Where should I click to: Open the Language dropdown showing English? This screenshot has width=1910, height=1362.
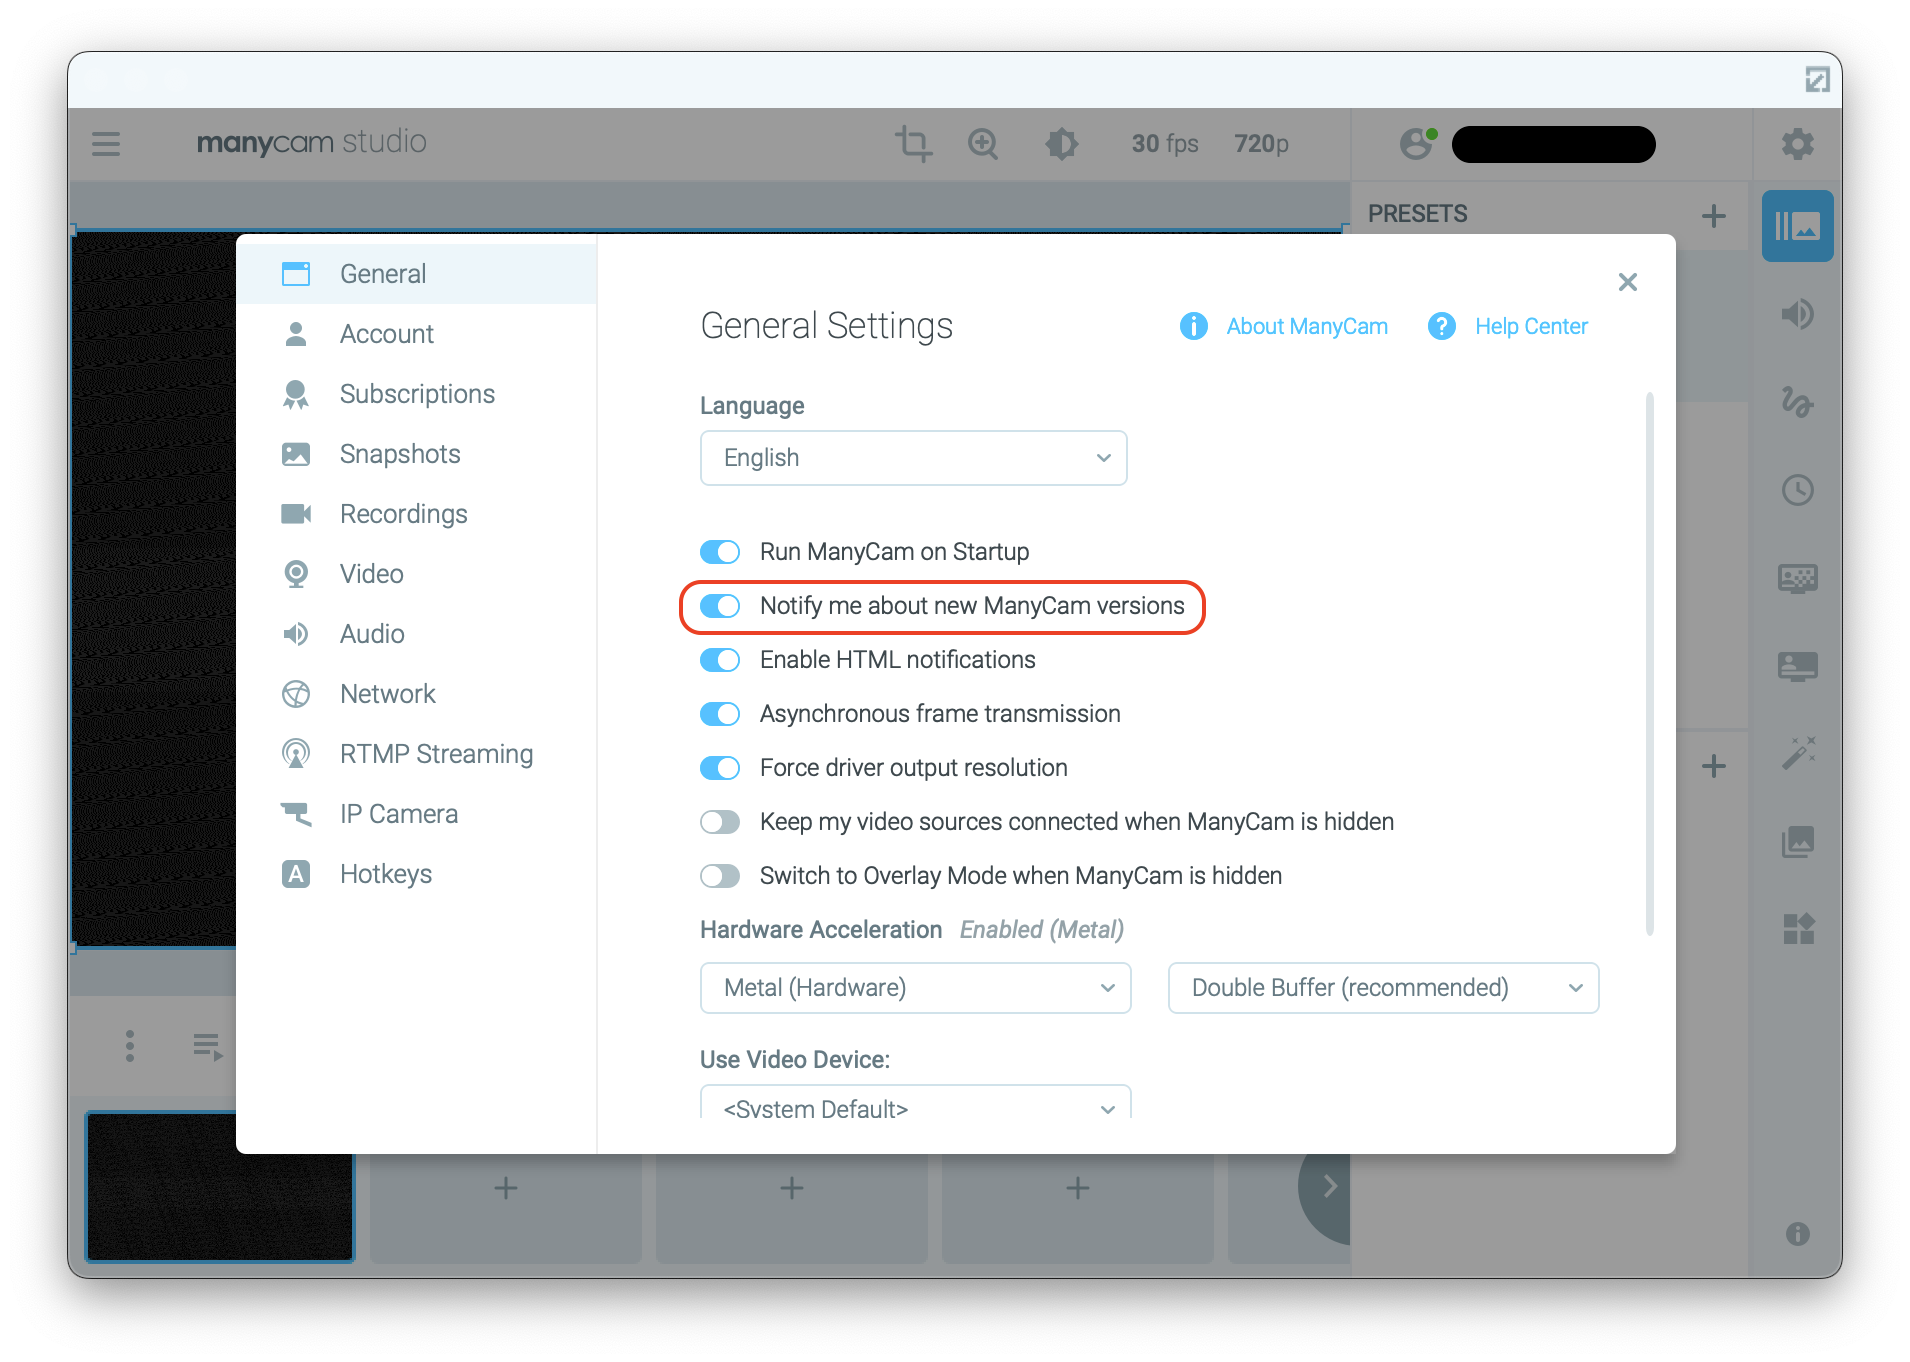(914, 458)
